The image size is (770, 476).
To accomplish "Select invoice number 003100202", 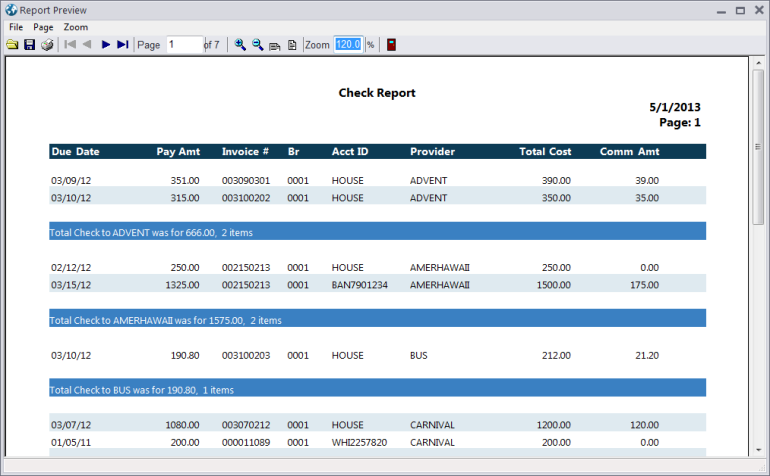I will (x=246, y=198).
